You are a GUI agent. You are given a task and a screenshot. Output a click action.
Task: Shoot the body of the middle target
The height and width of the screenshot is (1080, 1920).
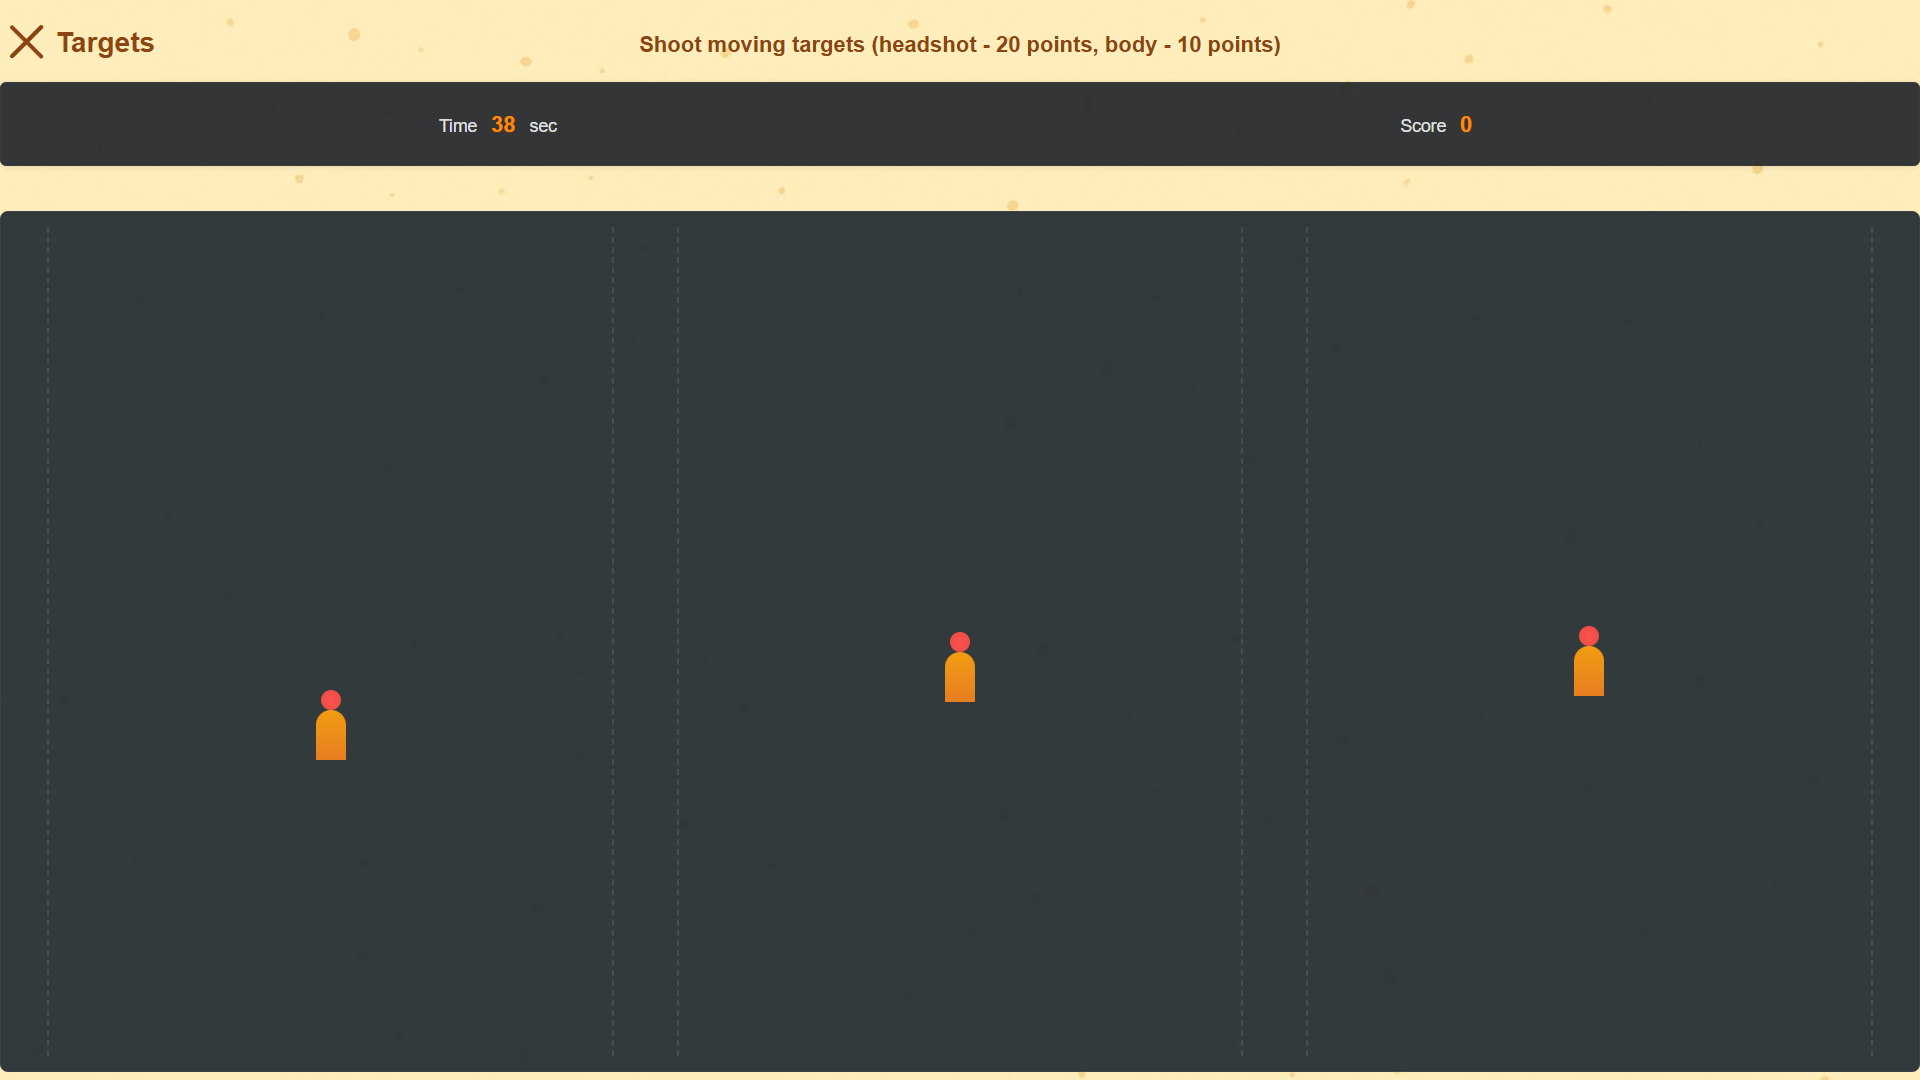[x=959, y=678]
